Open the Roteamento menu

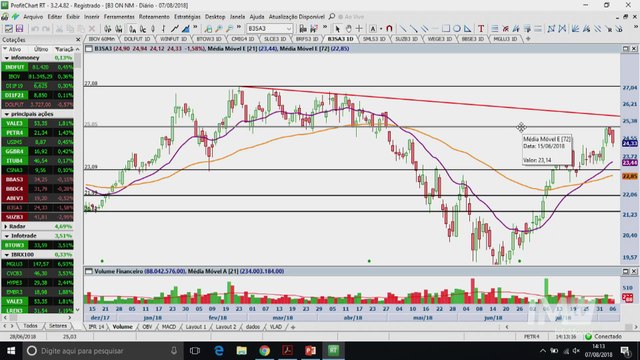coord(154,17)
